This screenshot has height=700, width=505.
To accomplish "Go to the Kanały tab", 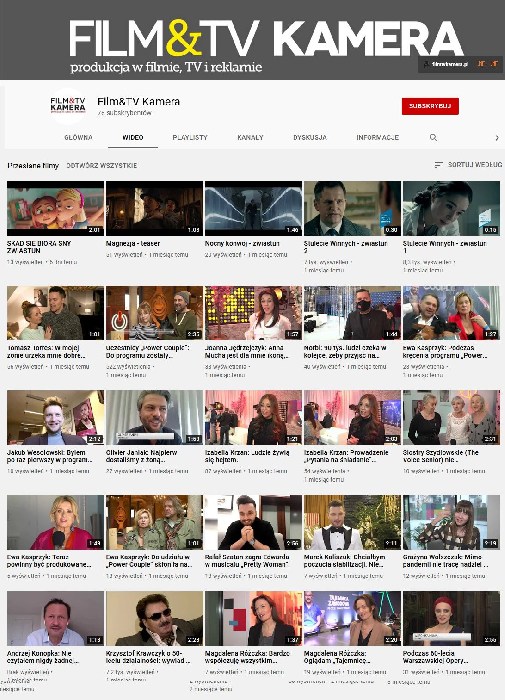I will click(250, 138).
